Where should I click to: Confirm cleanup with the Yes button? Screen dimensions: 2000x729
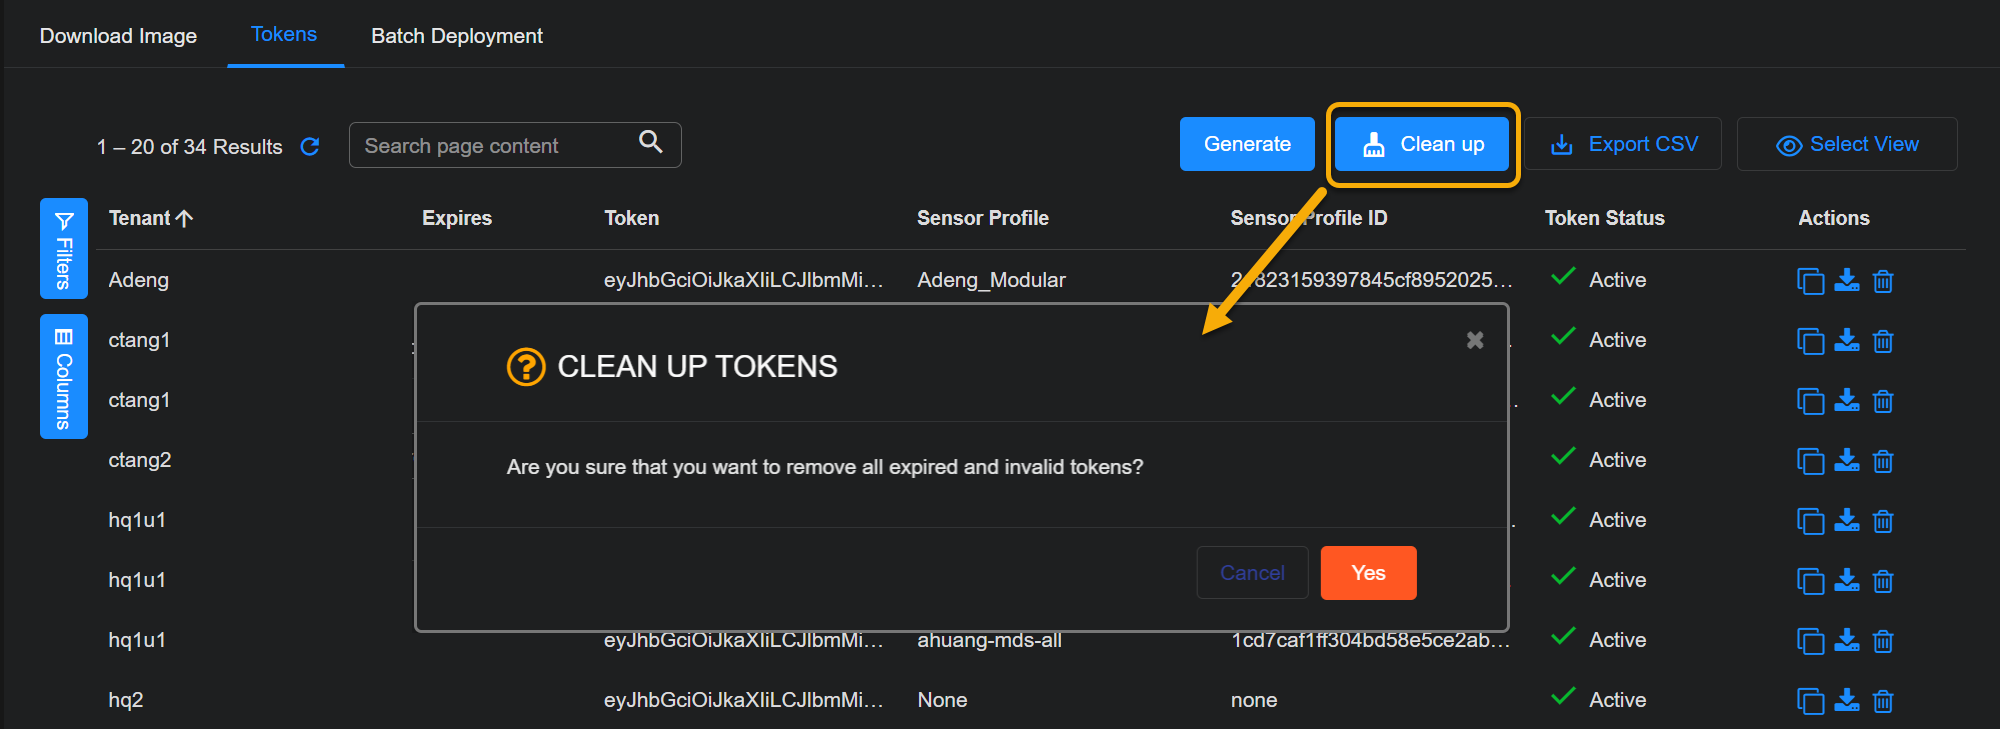1368,573
